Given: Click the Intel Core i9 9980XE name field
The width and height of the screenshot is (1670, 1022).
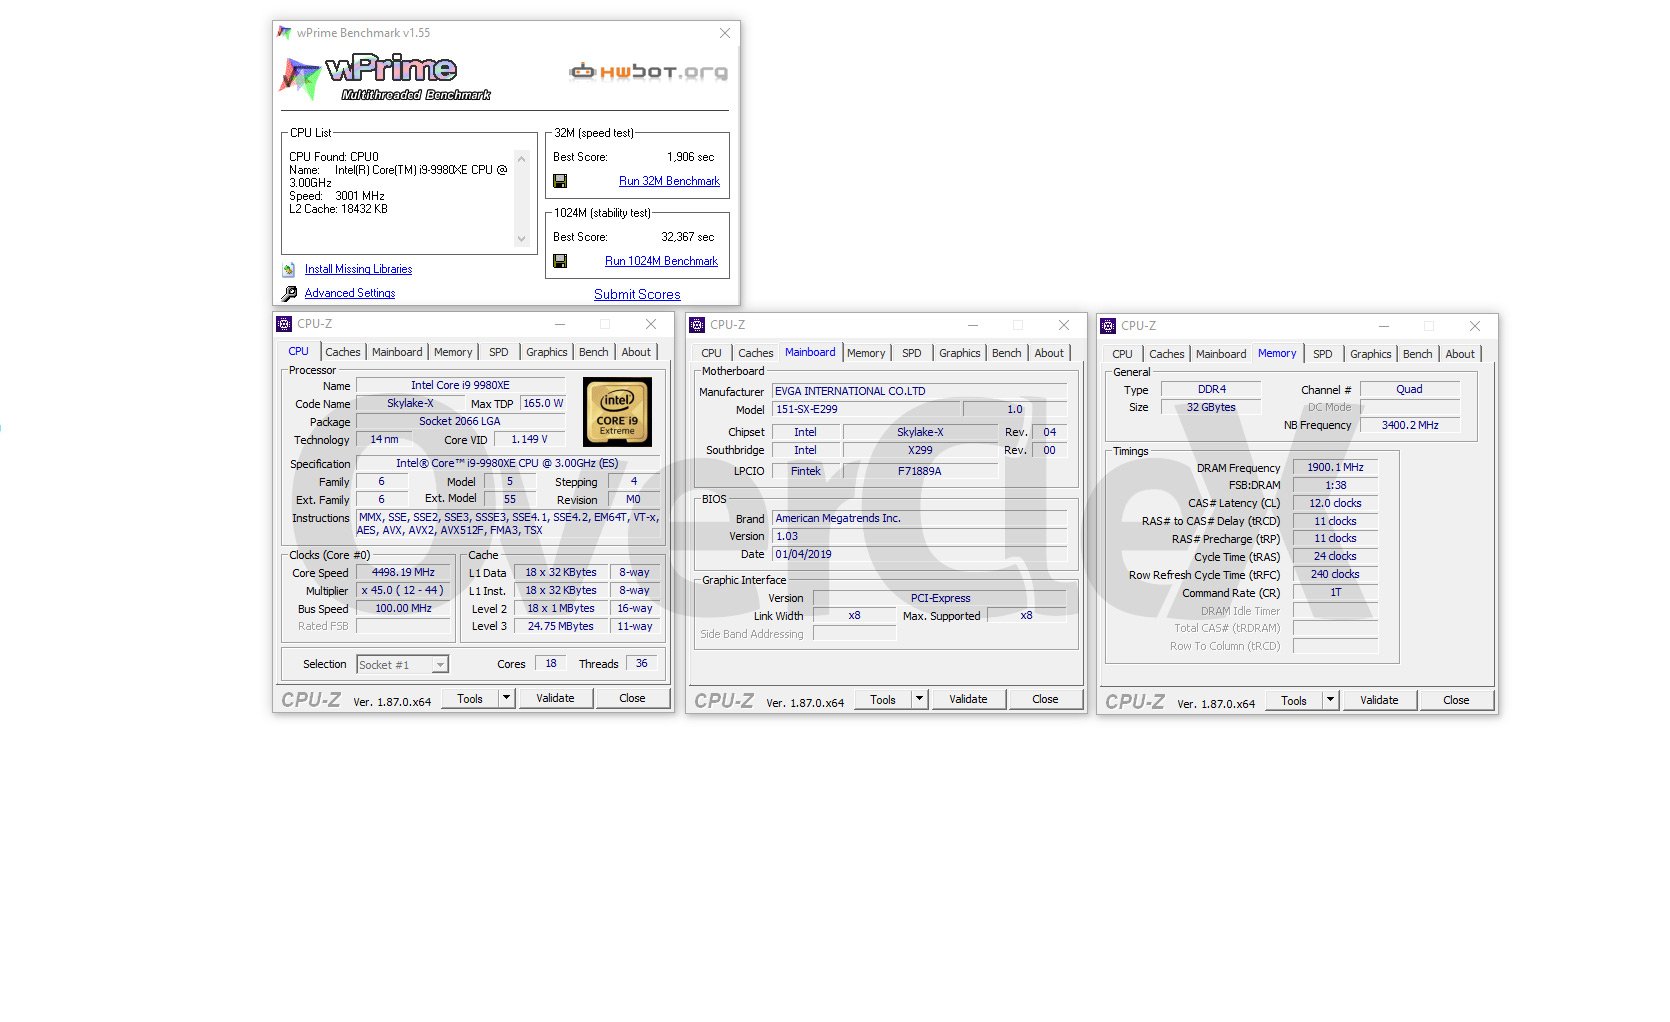Looking at the screenshot, I should (x=460, y=385).
